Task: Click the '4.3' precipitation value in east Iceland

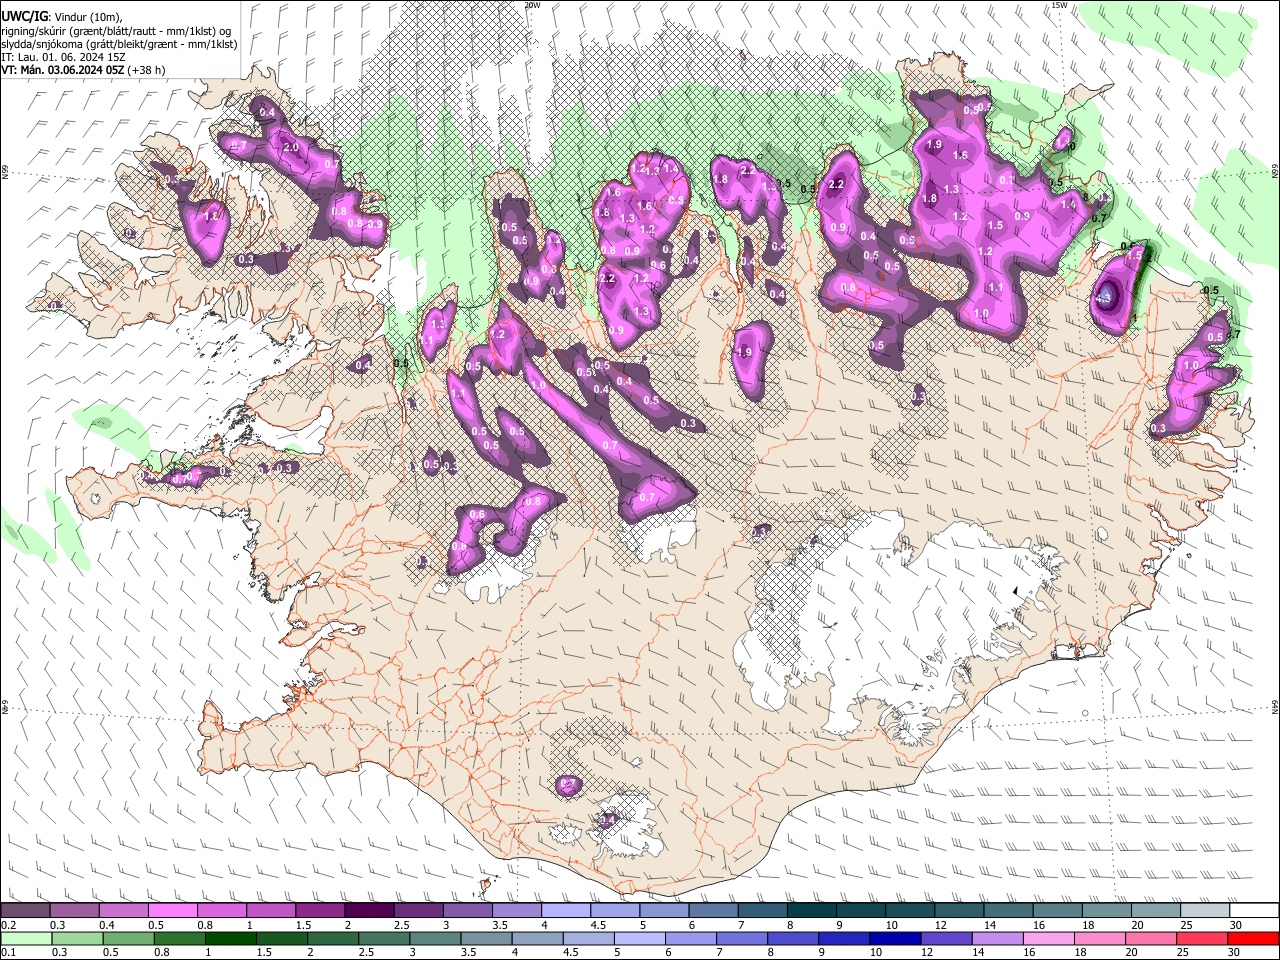Action: pyautogui.click(x=1105, y=297)
